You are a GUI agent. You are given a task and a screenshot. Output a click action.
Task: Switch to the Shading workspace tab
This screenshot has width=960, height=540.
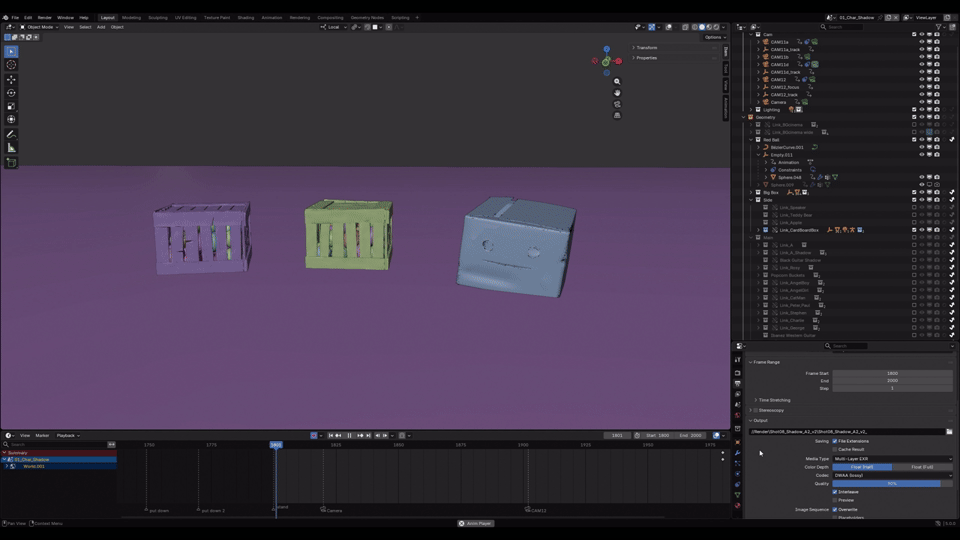tap(246, 18)
